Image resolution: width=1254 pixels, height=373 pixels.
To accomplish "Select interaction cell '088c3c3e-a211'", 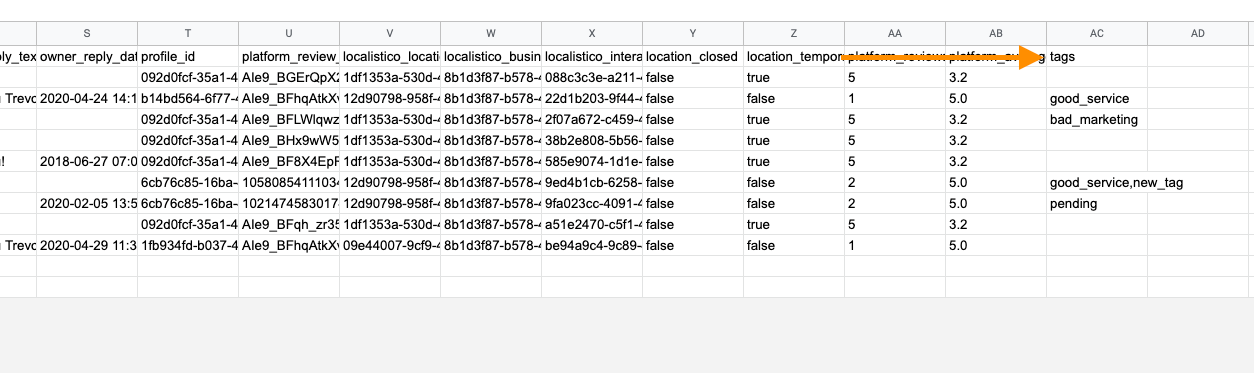I will (592, 78).
